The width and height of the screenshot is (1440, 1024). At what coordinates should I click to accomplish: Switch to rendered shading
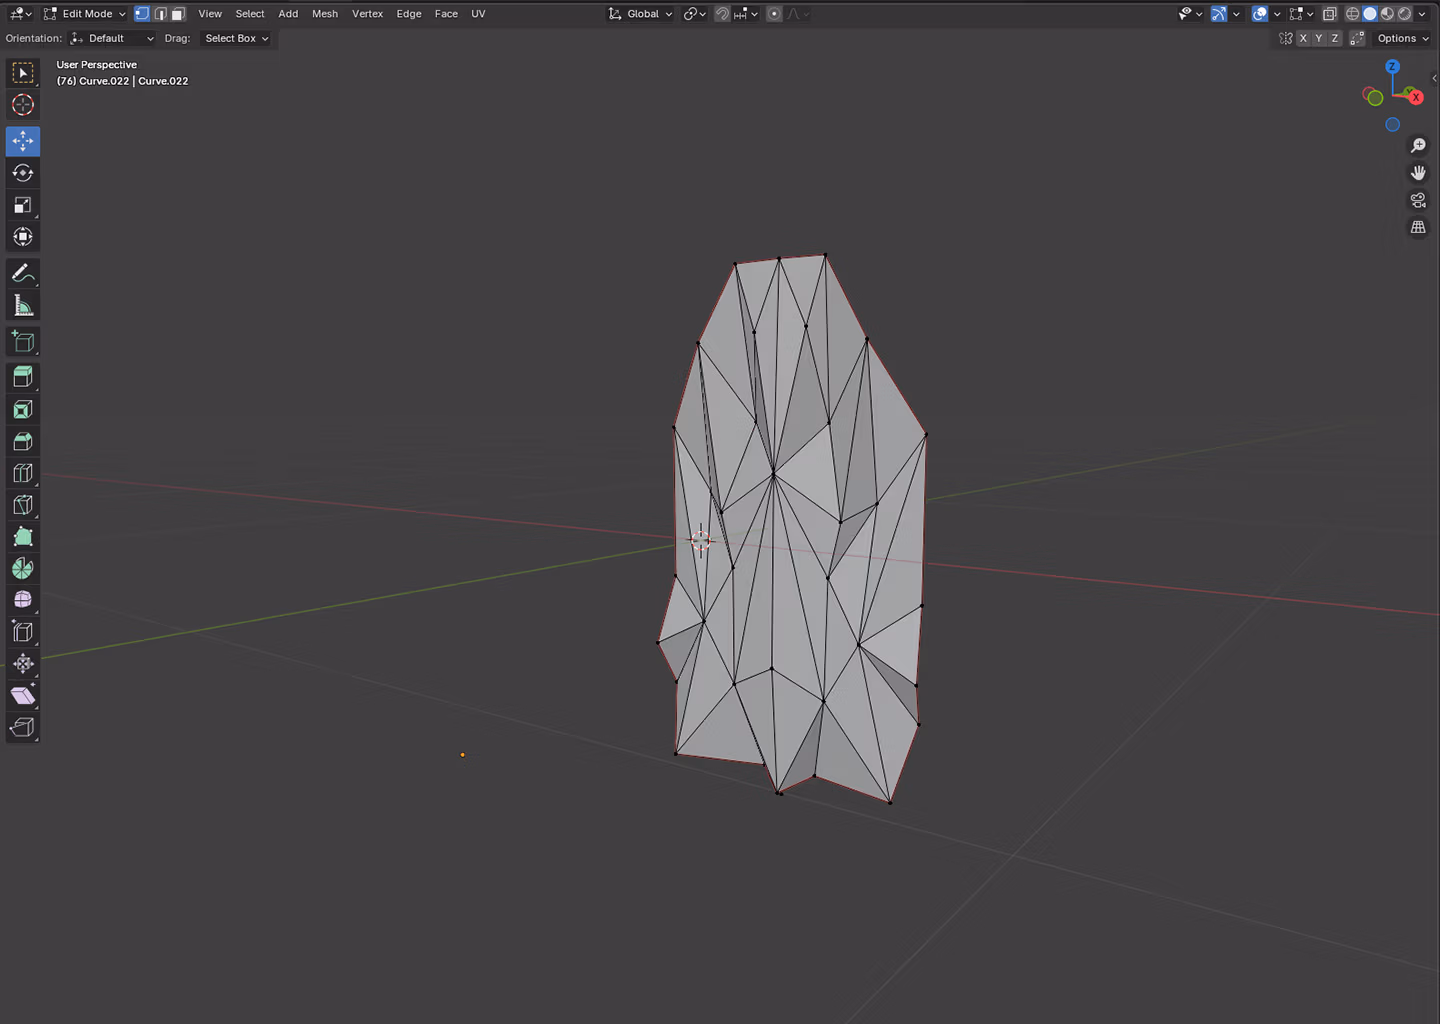coord(1405,14)
